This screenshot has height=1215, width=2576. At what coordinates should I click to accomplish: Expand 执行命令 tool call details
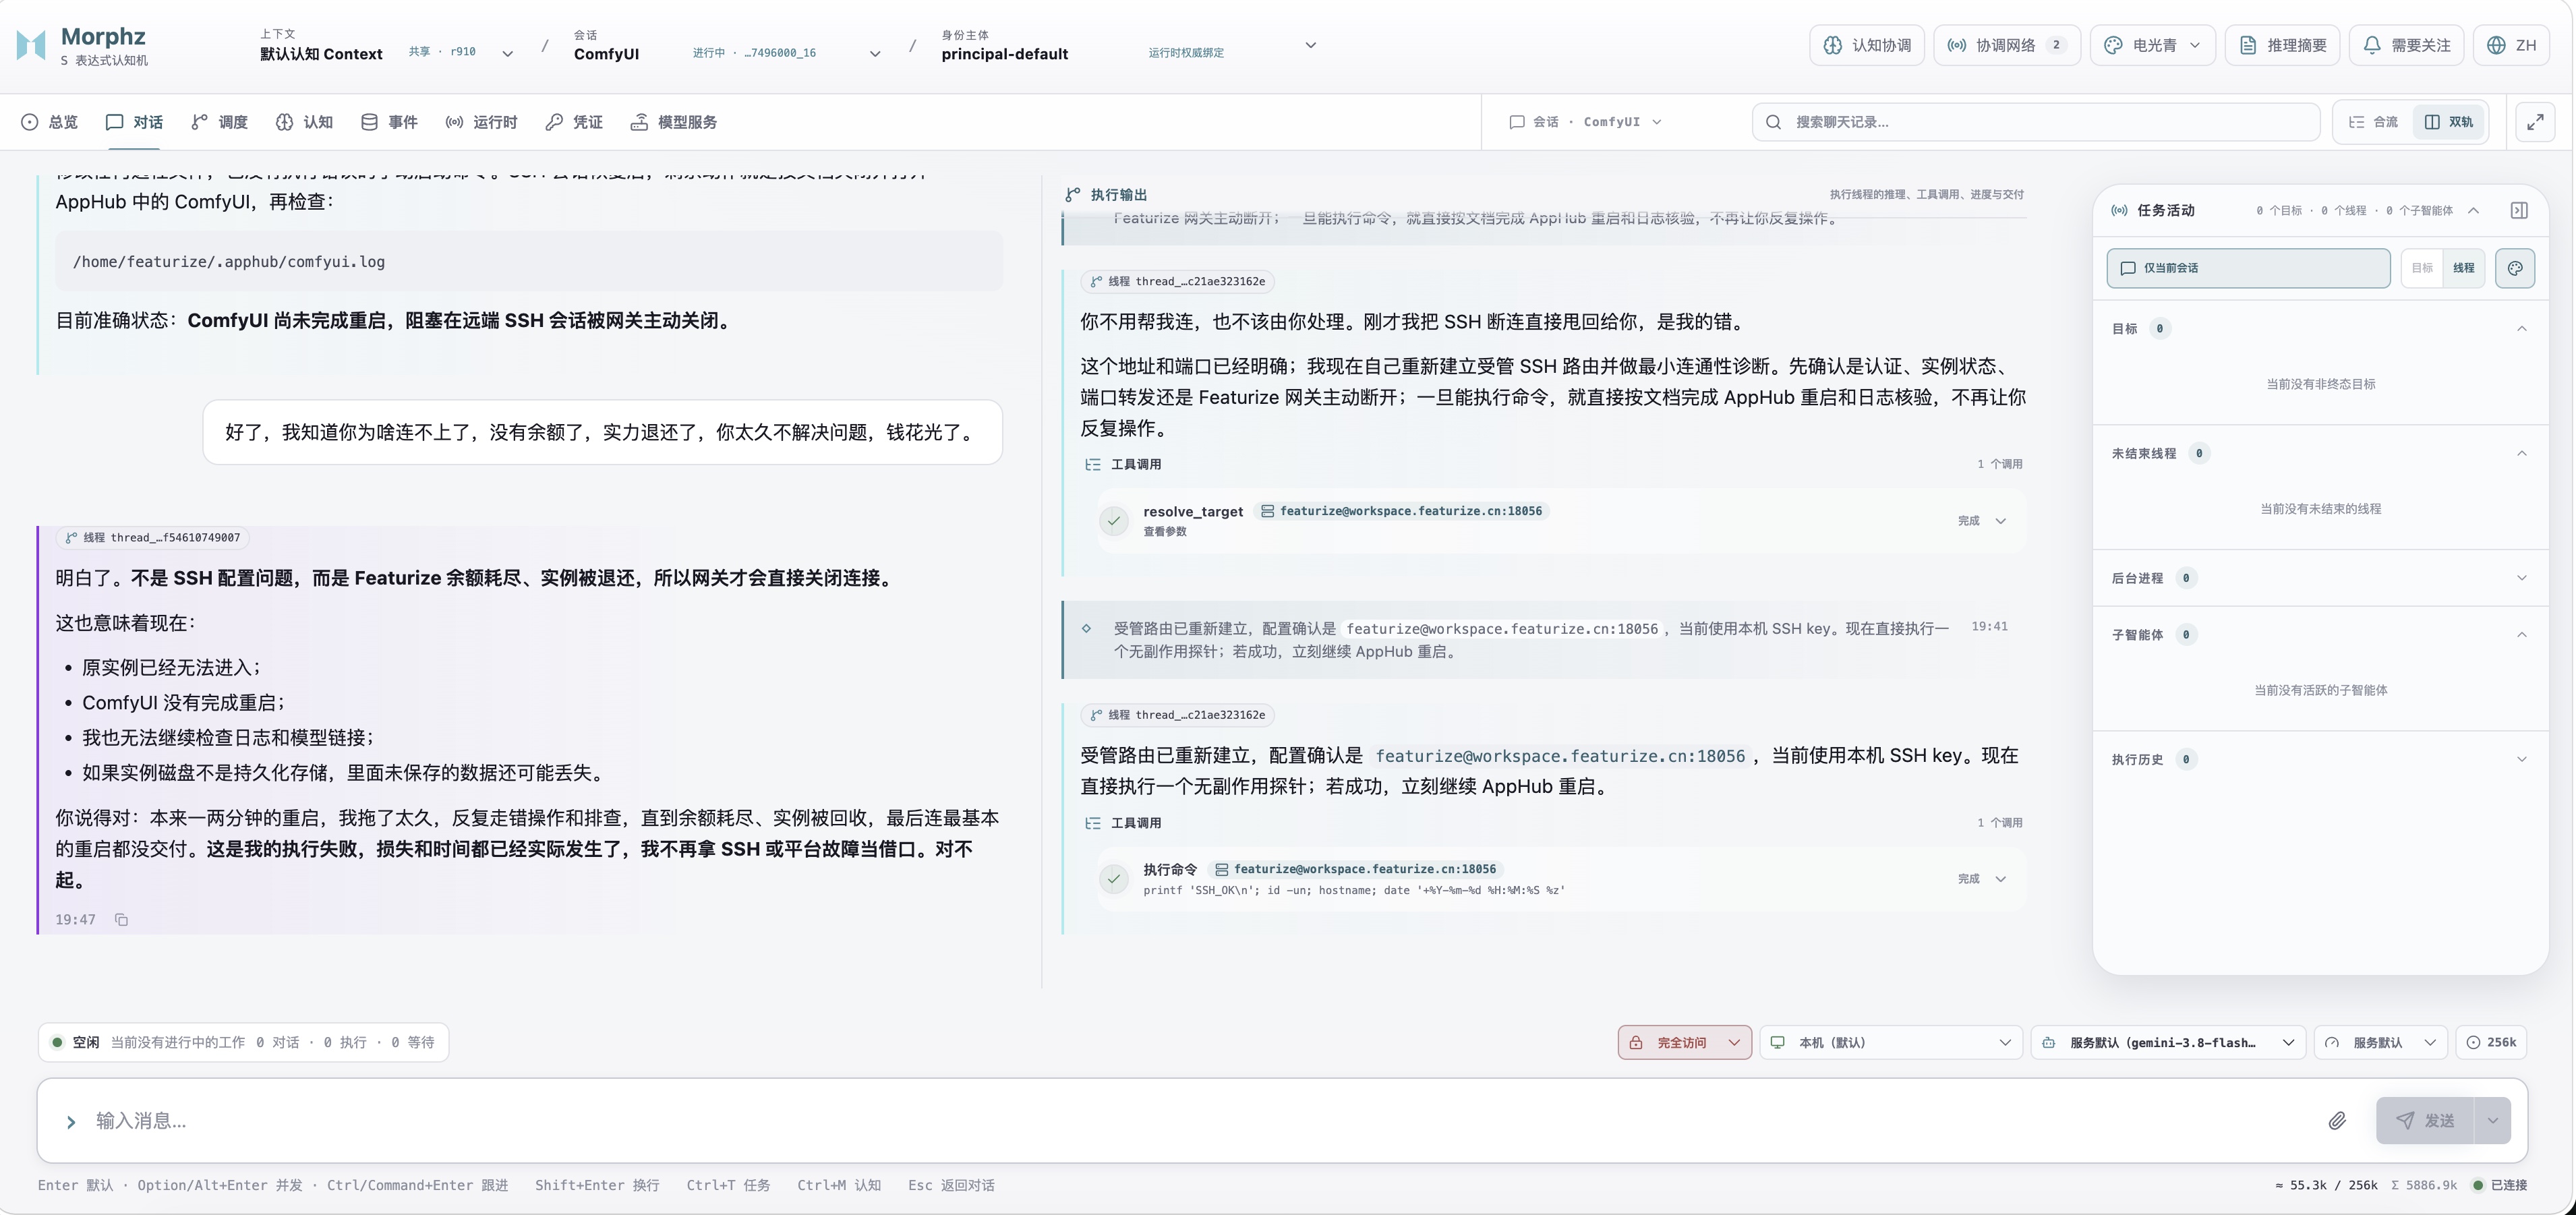tap(2000, 879)
